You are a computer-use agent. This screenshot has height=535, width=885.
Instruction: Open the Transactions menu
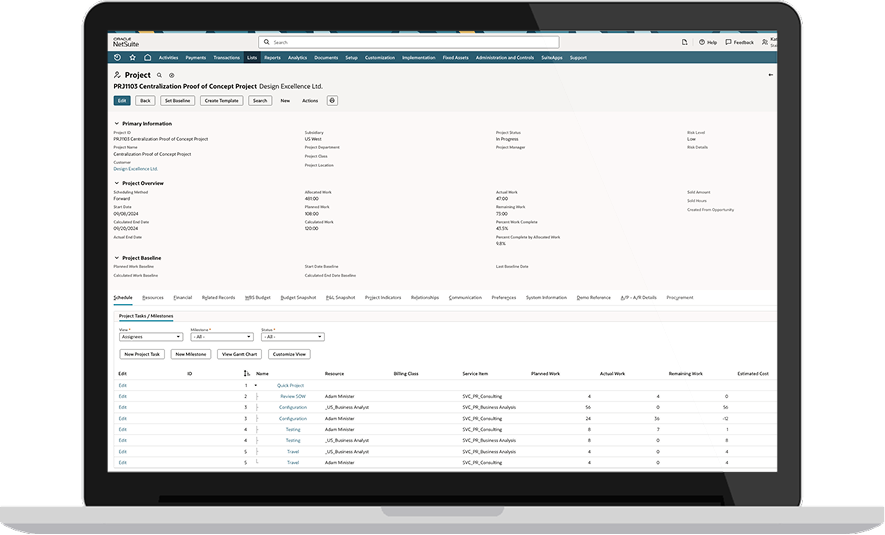pos(226,58)
